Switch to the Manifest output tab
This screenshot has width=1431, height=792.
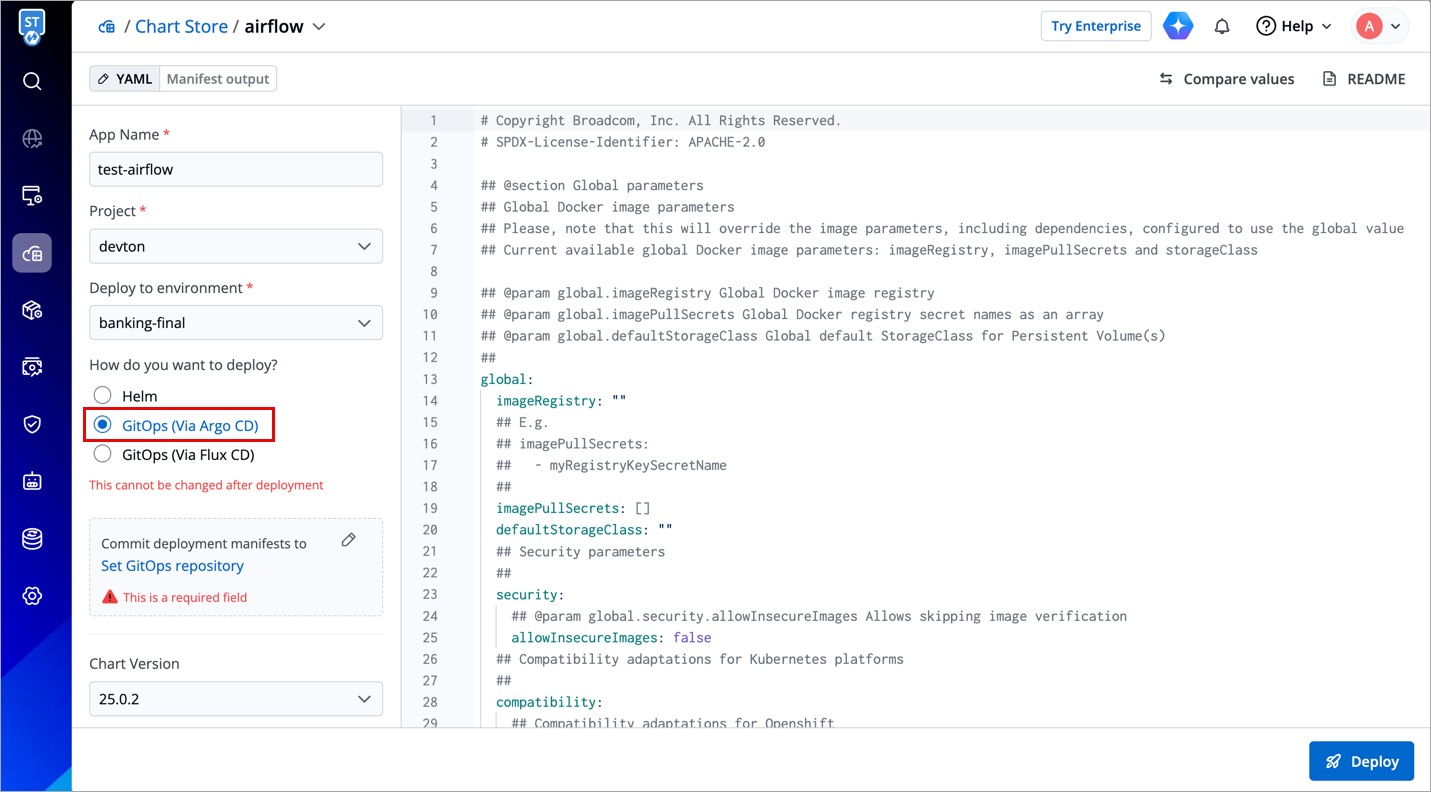coord(218,79)
